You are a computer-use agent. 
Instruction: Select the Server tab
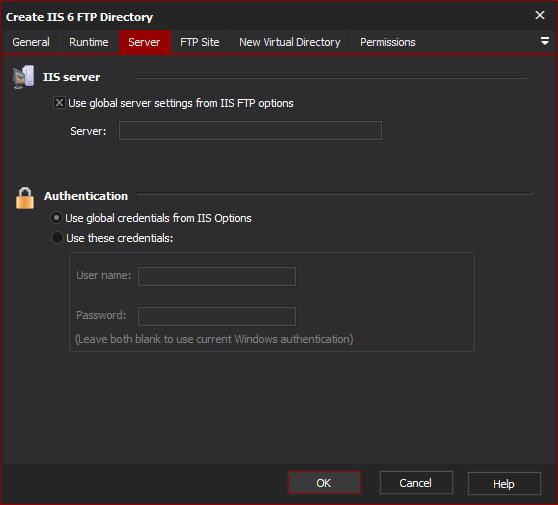click(144, 42)
